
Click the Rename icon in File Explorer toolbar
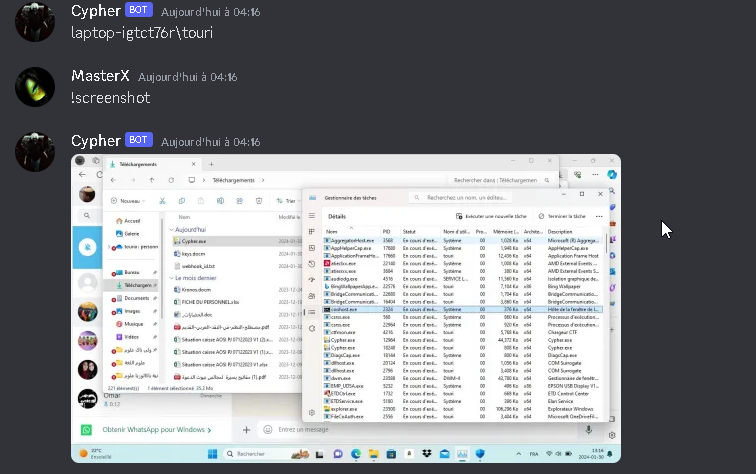click(x=220, y=201)
